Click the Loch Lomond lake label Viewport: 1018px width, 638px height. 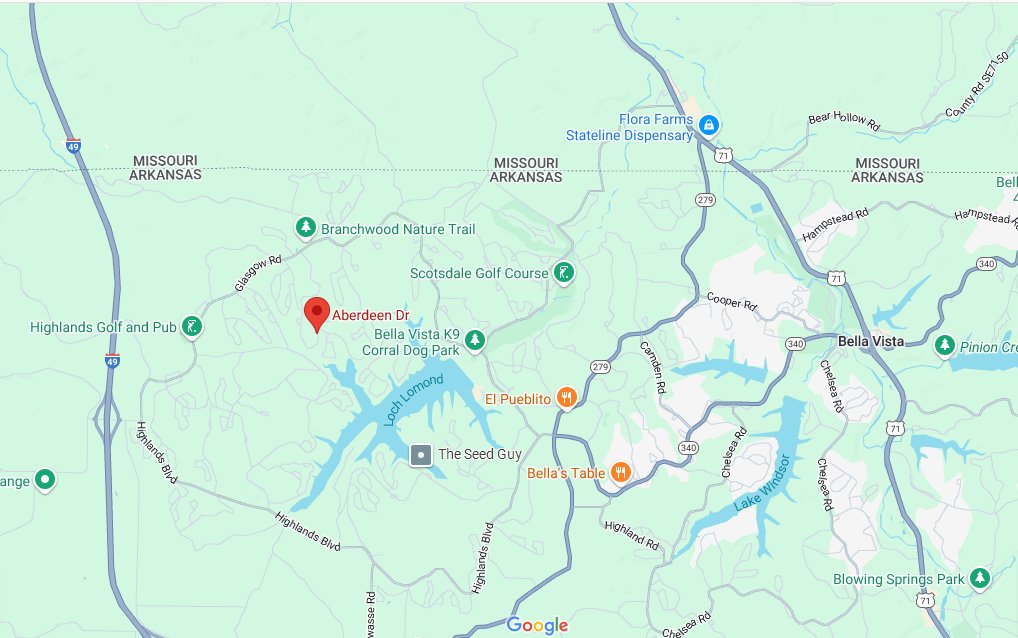pos(414,400)
